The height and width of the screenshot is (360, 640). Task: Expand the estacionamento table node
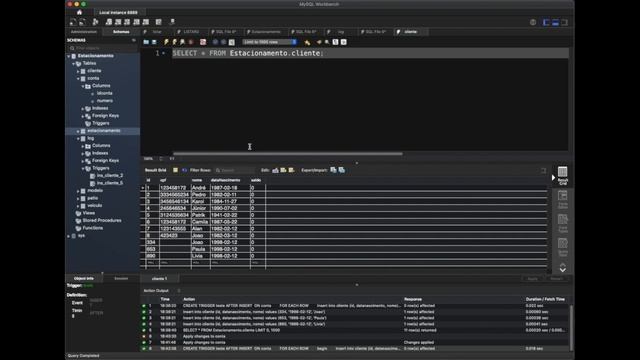click(78, 131)
